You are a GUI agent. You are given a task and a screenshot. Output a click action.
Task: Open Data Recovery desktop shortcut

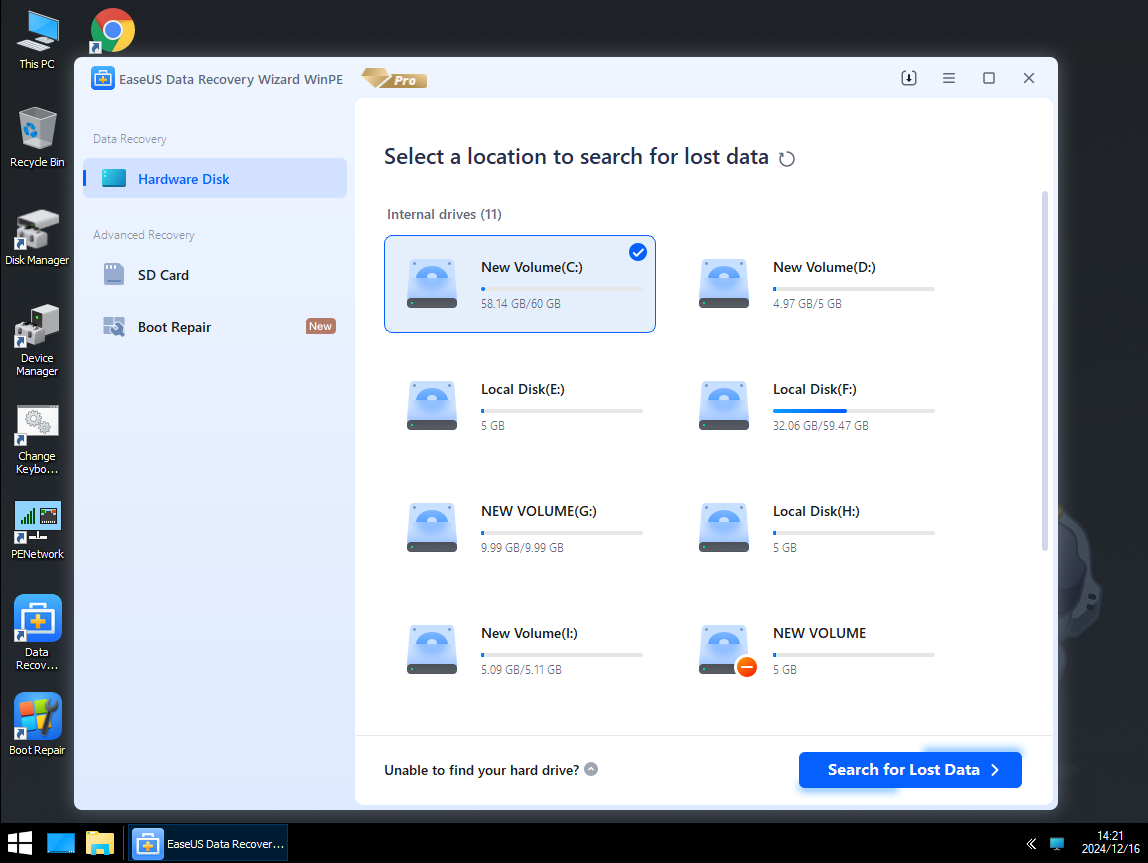pyautogui.click(x=37, y=633)
